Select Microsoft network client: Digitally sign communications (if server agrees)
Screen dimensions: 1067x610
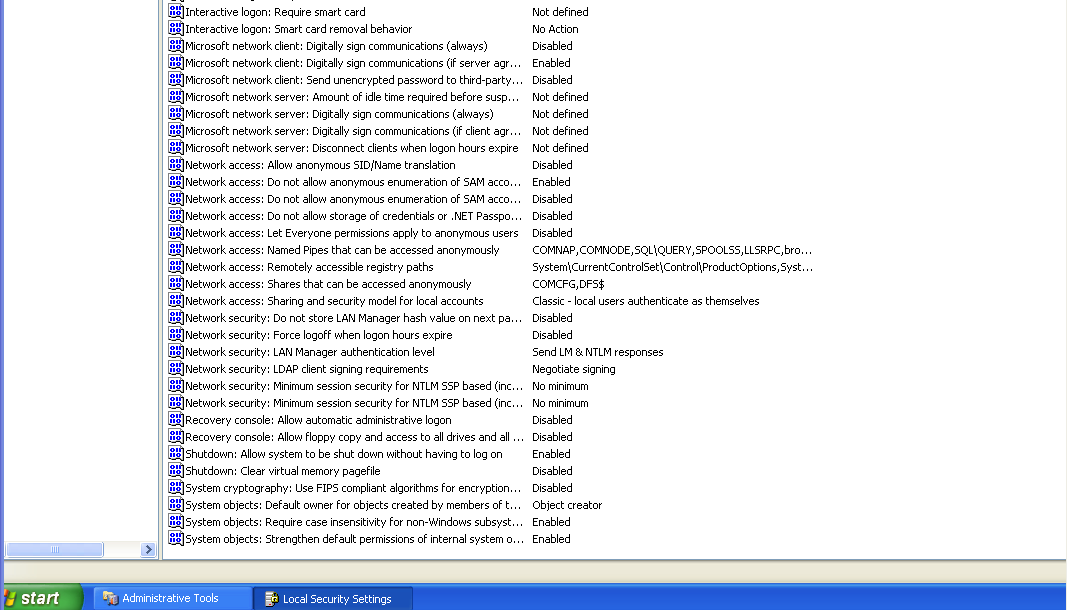[x=352, y=63]
